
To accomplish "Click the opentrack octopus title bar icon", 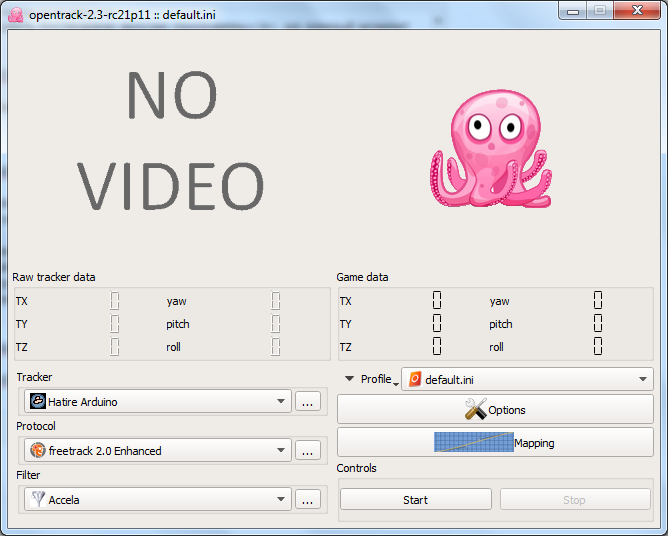I will point(16,15).
